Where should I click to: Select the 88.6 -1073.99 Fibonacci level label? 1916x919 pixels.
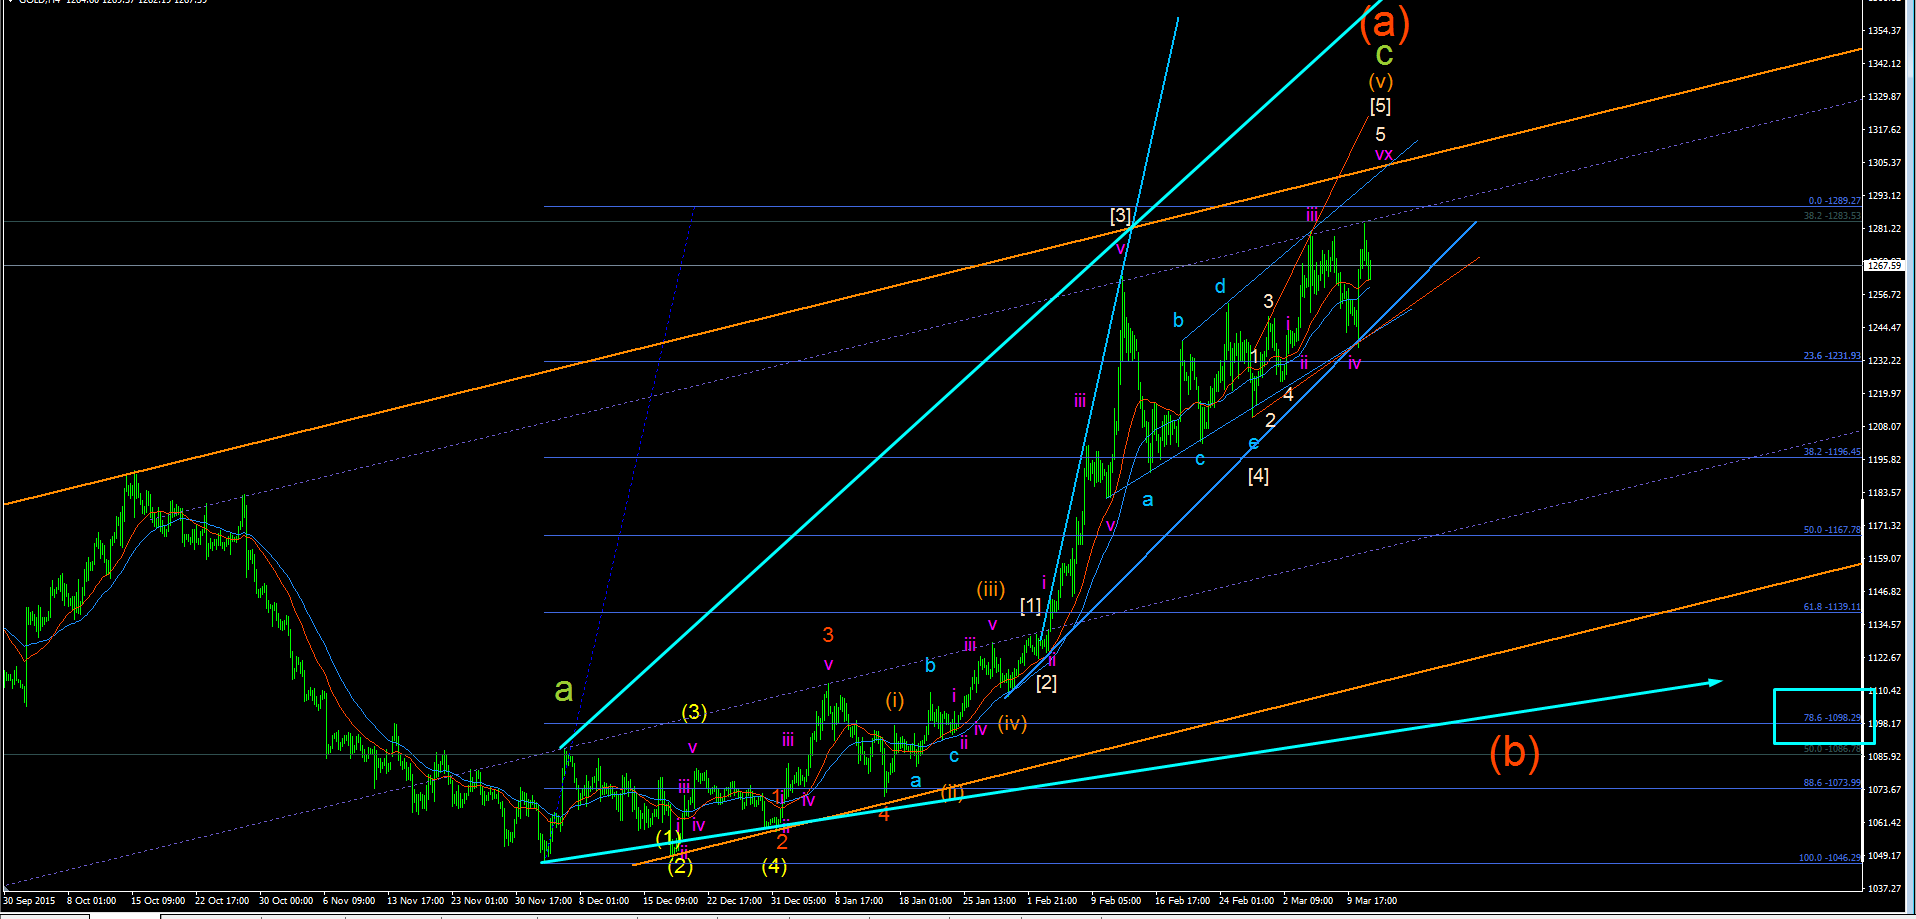[1833, 783]
